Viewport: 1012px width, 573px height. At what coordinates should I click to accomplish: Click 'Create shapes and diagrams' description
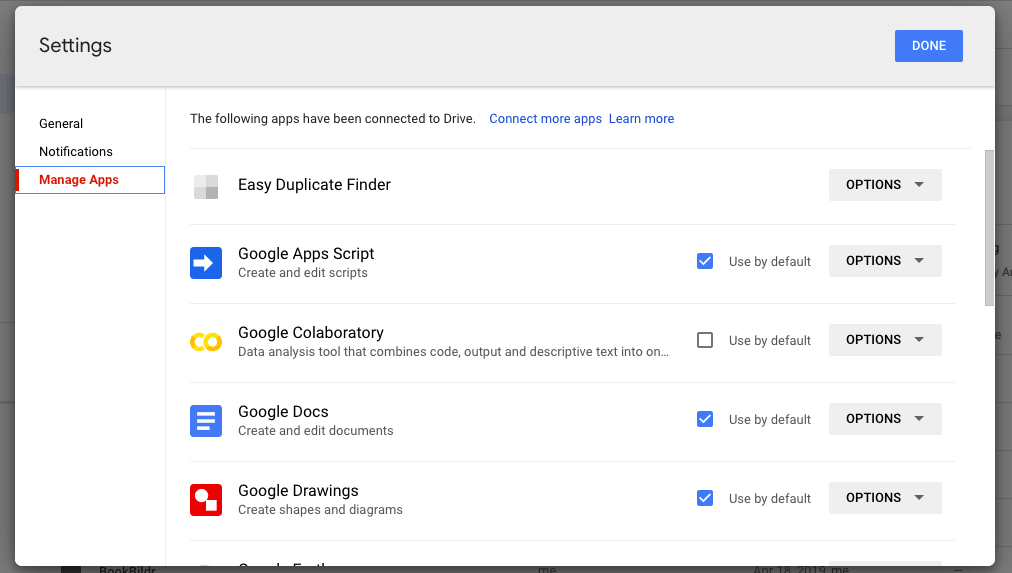point(320,510)
